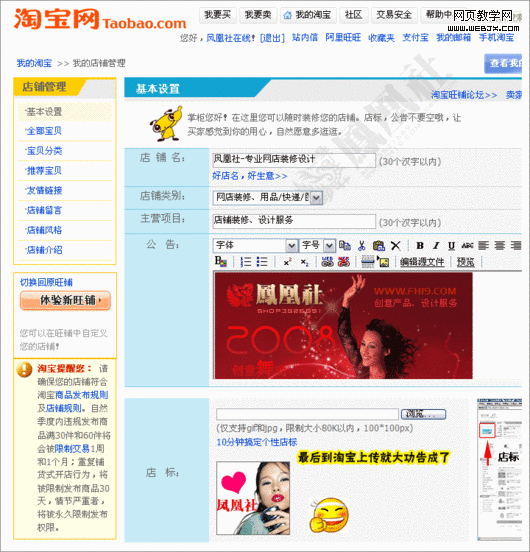Select 基本设置 in the shop management sidebar
The height and width of the screenshot is (552, 530).
(44, 112)
